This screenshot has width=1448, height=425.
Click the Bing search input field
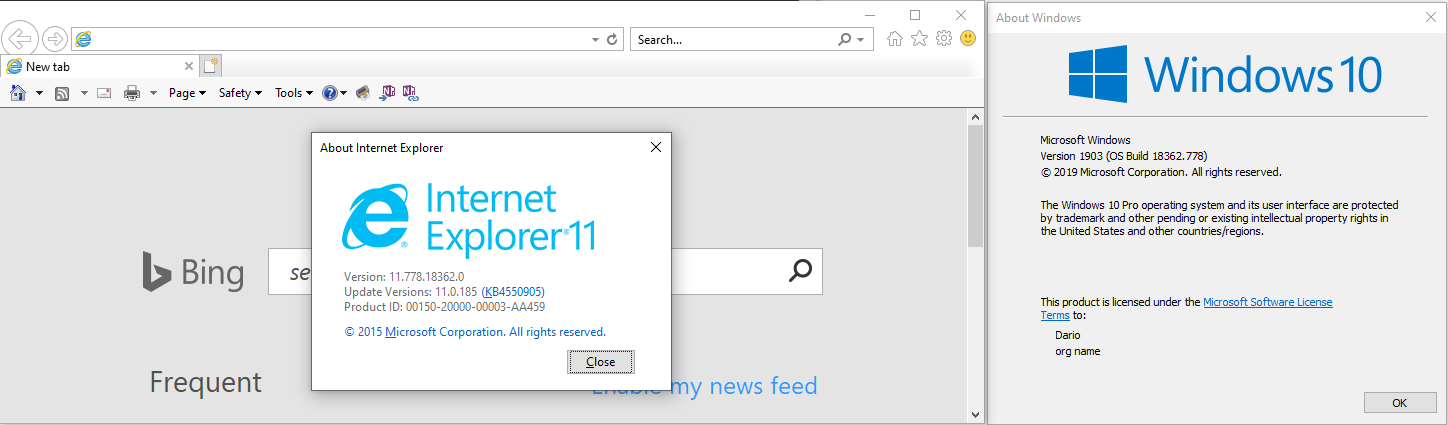pyautogui.click(x=545, y=270)
